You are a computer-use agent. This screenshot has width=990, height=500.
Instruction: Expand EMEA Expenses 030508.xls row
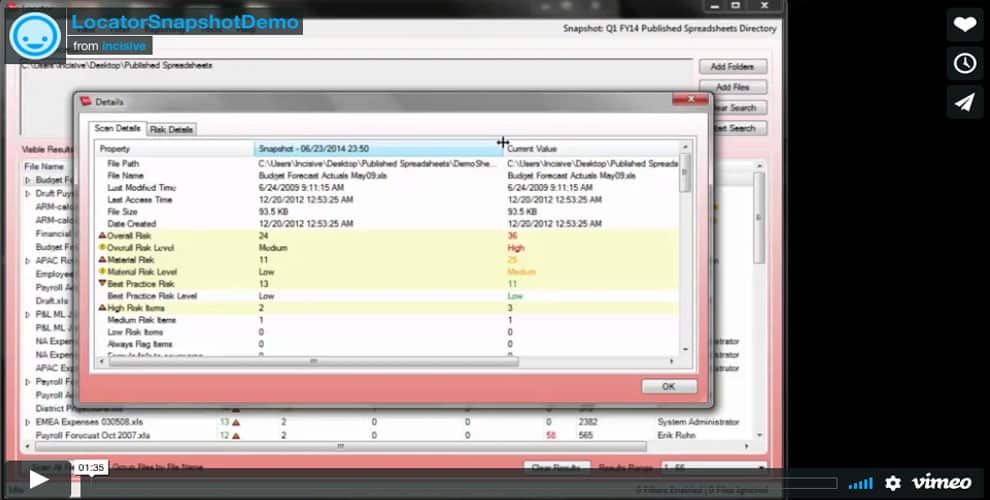click(x=27, y=422)
